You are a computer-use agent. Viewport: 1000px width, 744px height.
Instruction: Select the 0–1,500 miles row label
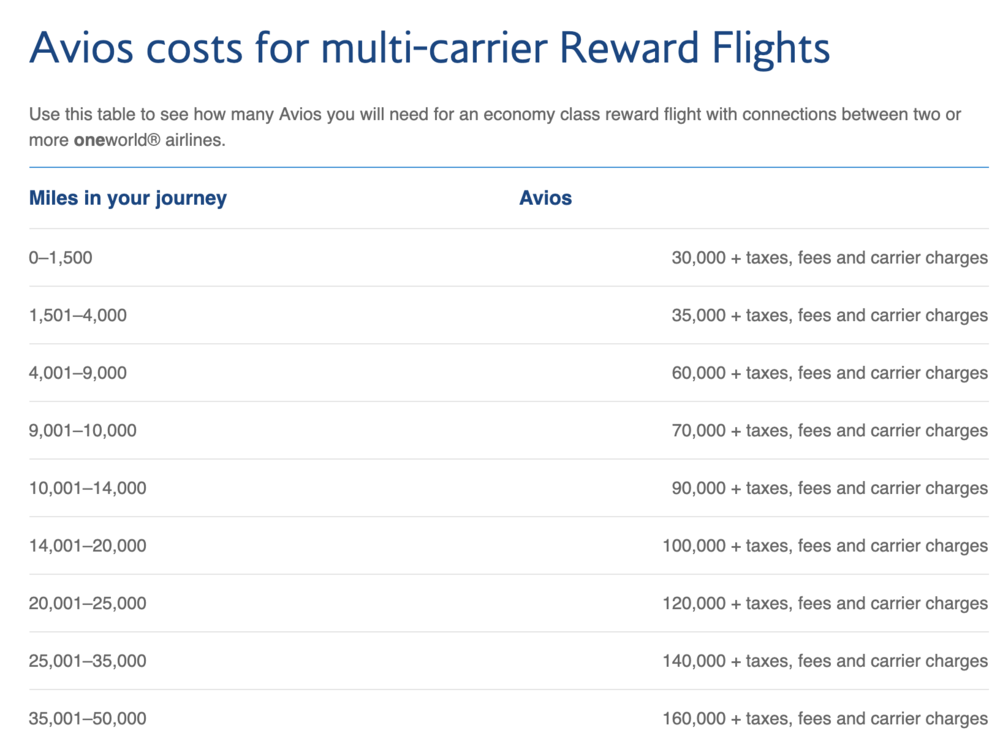point(60,258)
